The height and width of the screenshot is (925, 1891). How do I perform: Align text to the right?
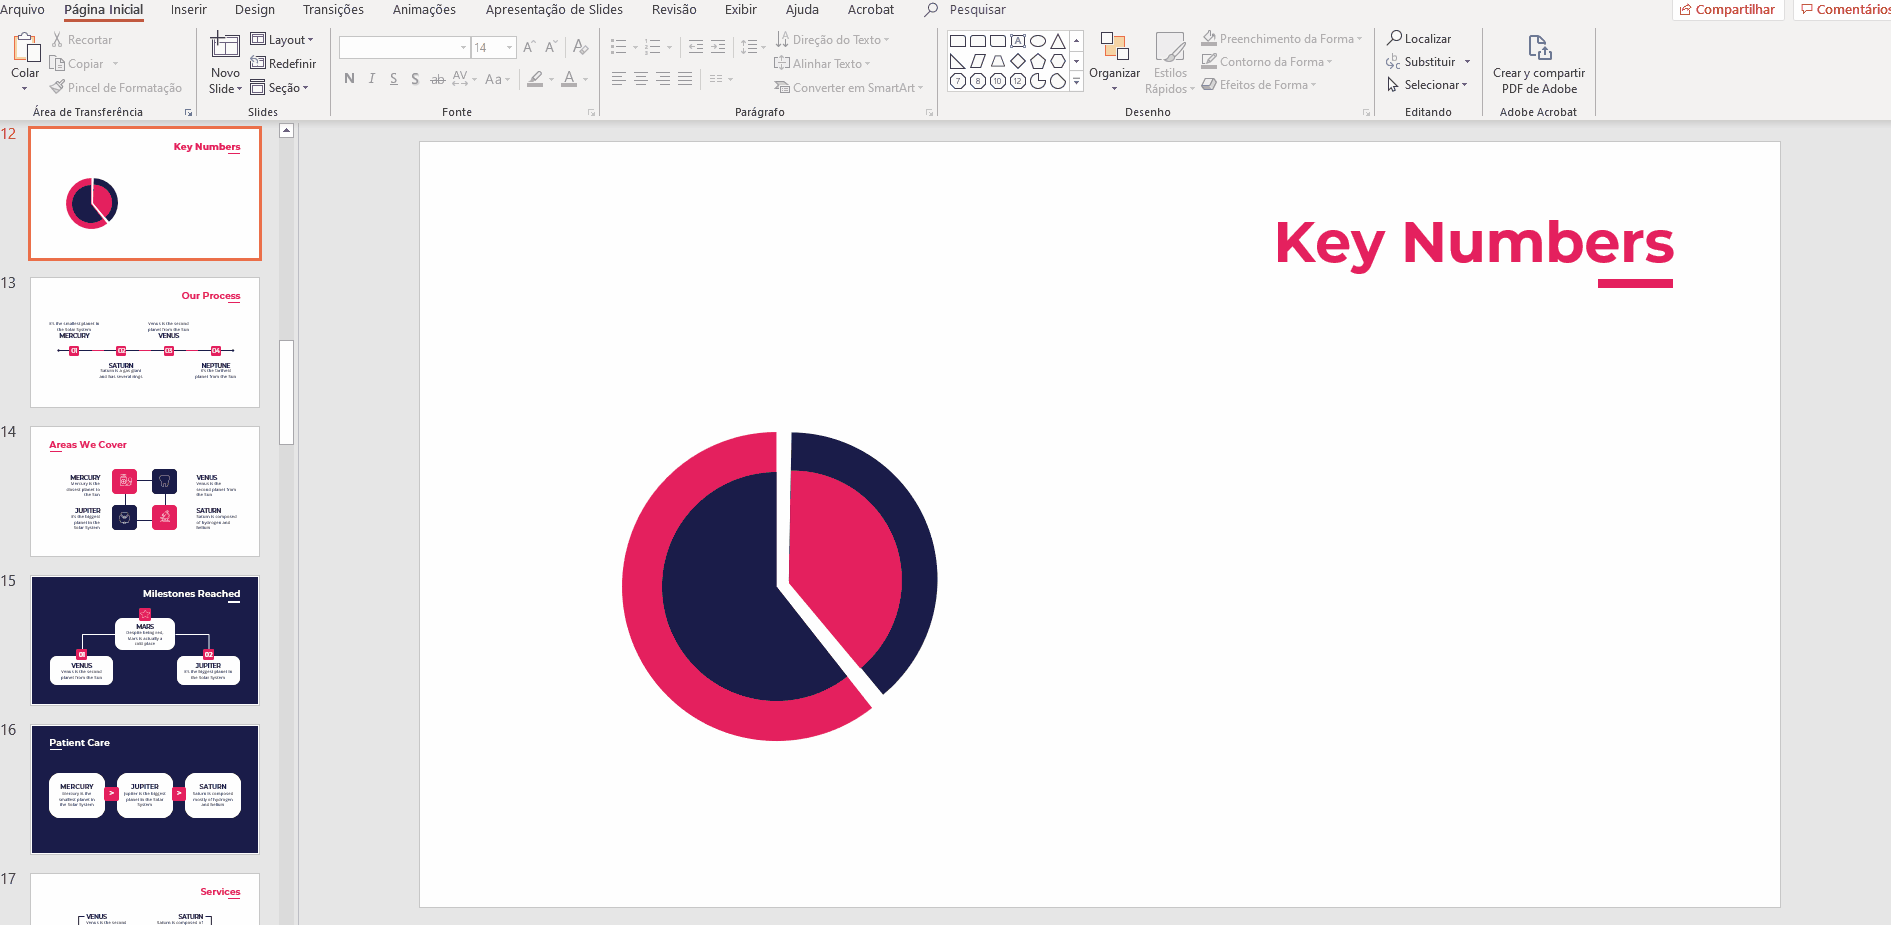663,79
